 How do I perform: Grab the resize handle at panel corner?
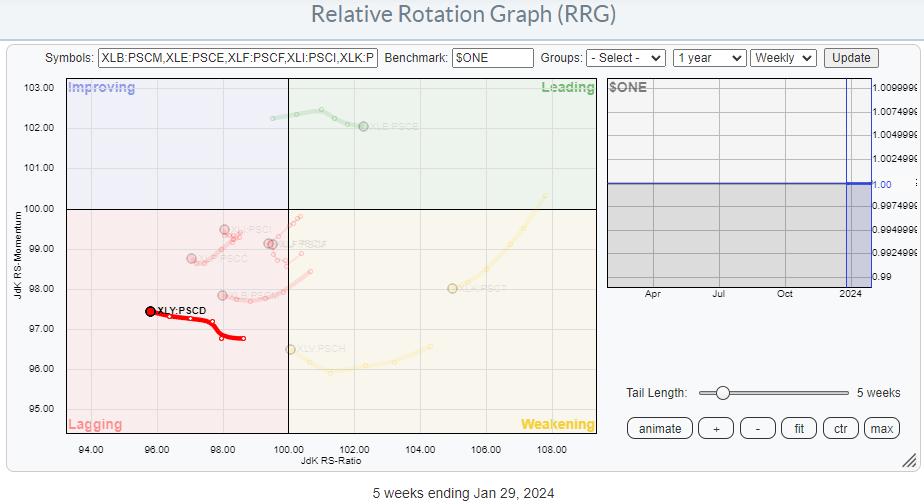[x=908, y=461]
